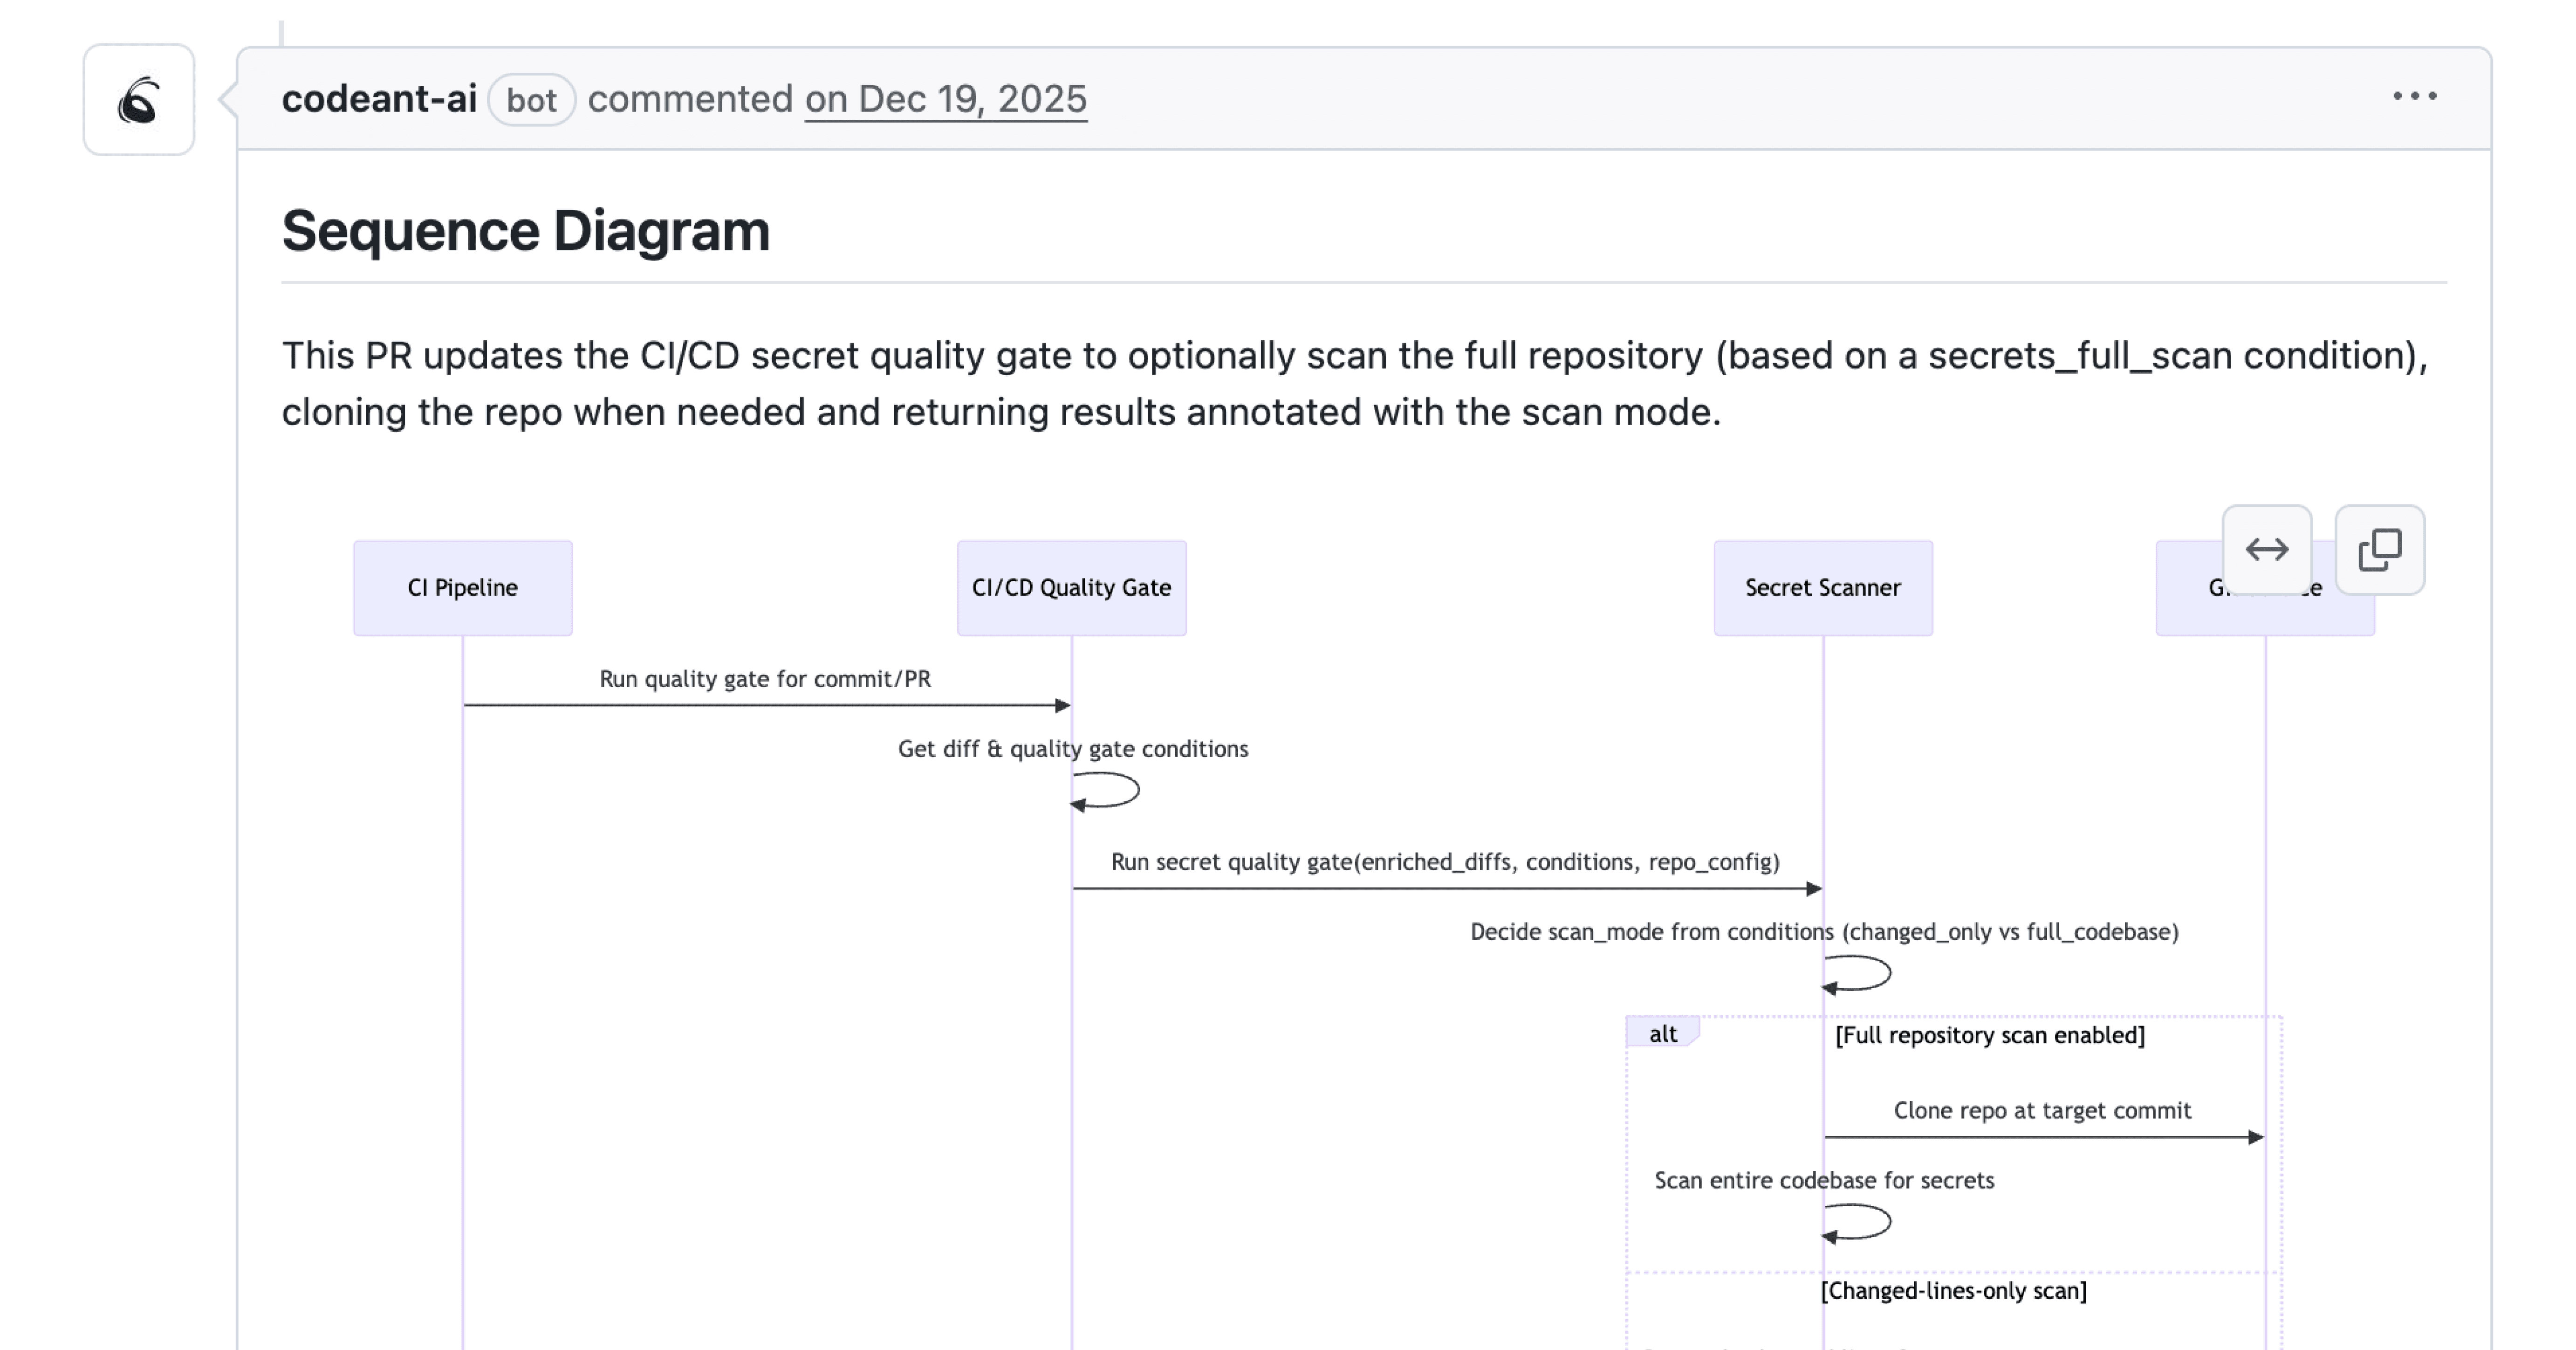Copy the sequence diagram source
This screenshot has width=2576, height=1350.
pyautogui.click(x=2379, y=549)
